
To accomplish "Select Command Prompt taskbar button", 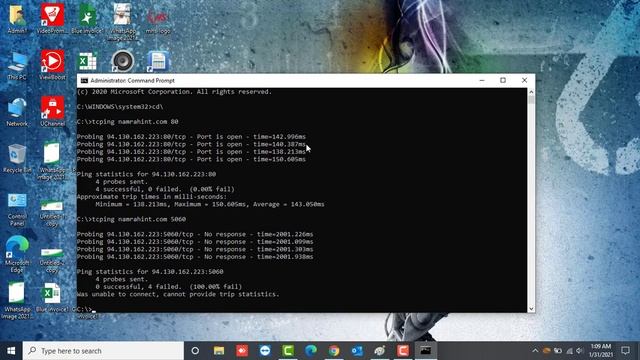I will (x=426, y=351).
